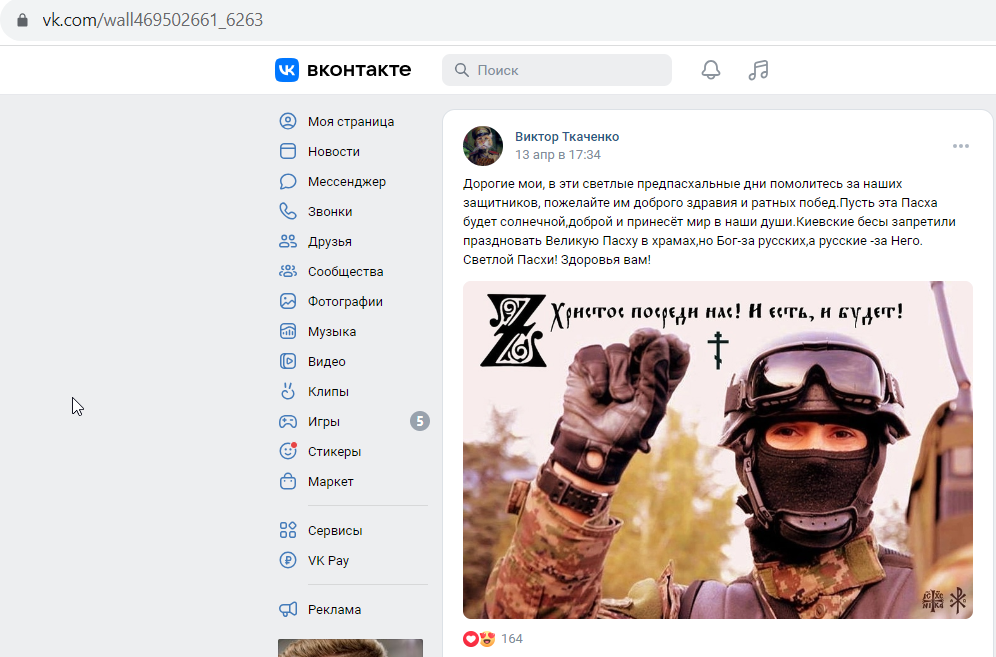The width and height of the screenshot is (996, 657).
Task: Go to the Видео menu item
Action: (326, 362)
